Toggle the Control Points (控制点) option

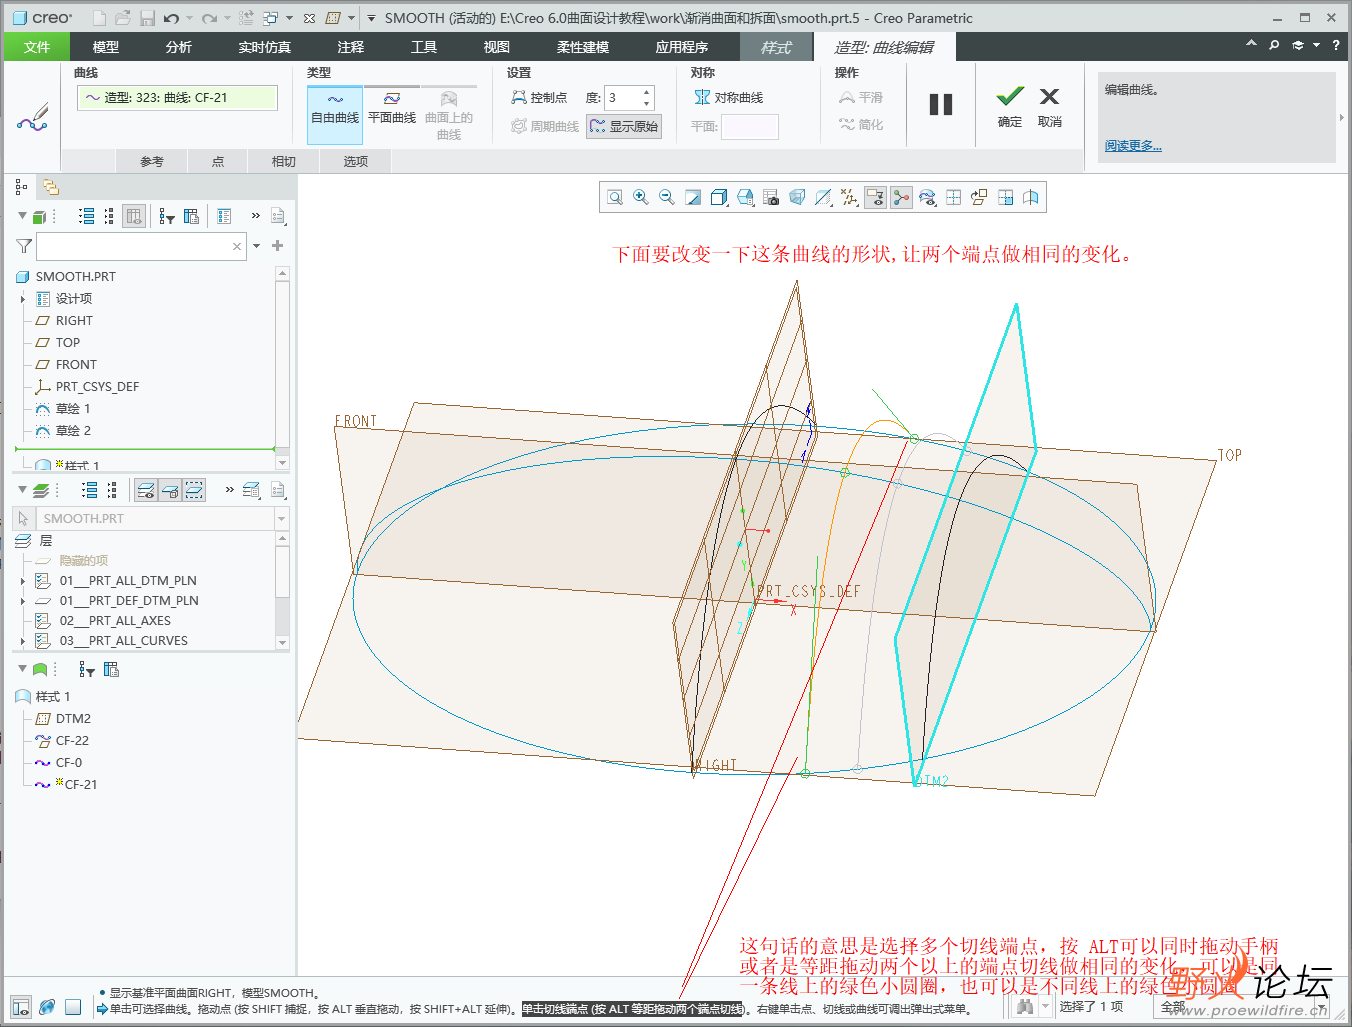539,97
